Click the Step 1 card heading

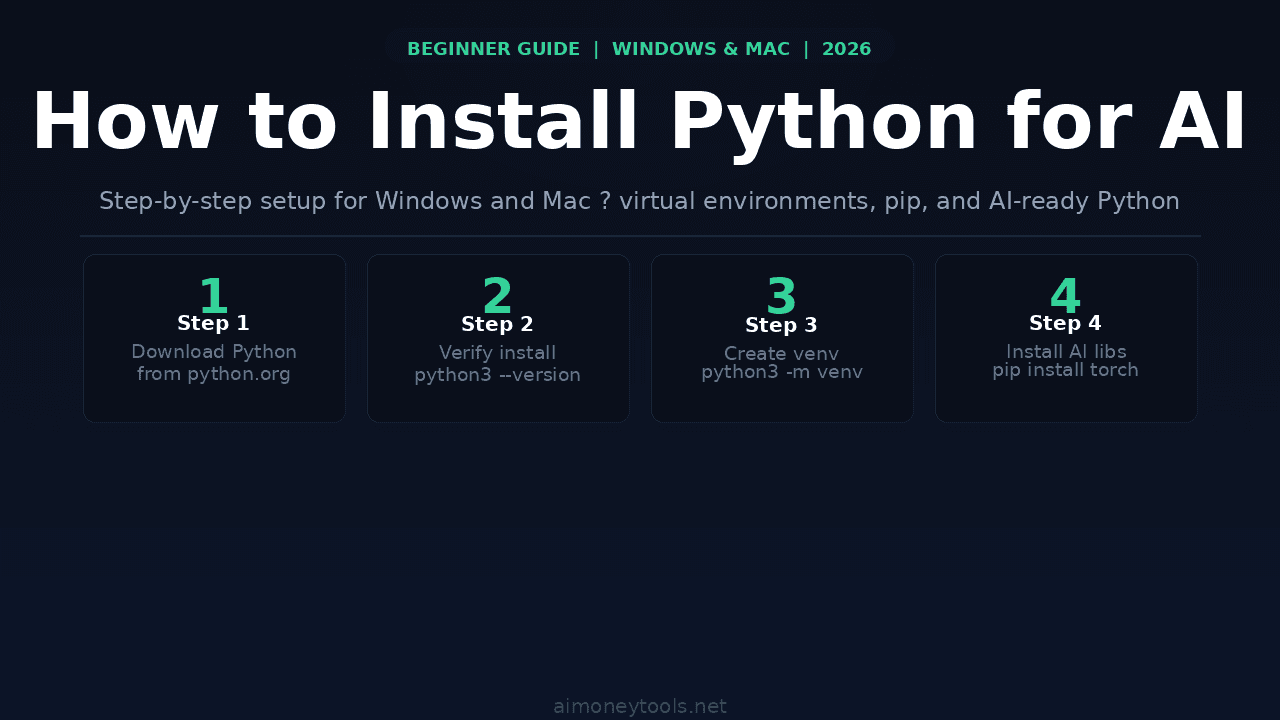[x=213, y=323]
